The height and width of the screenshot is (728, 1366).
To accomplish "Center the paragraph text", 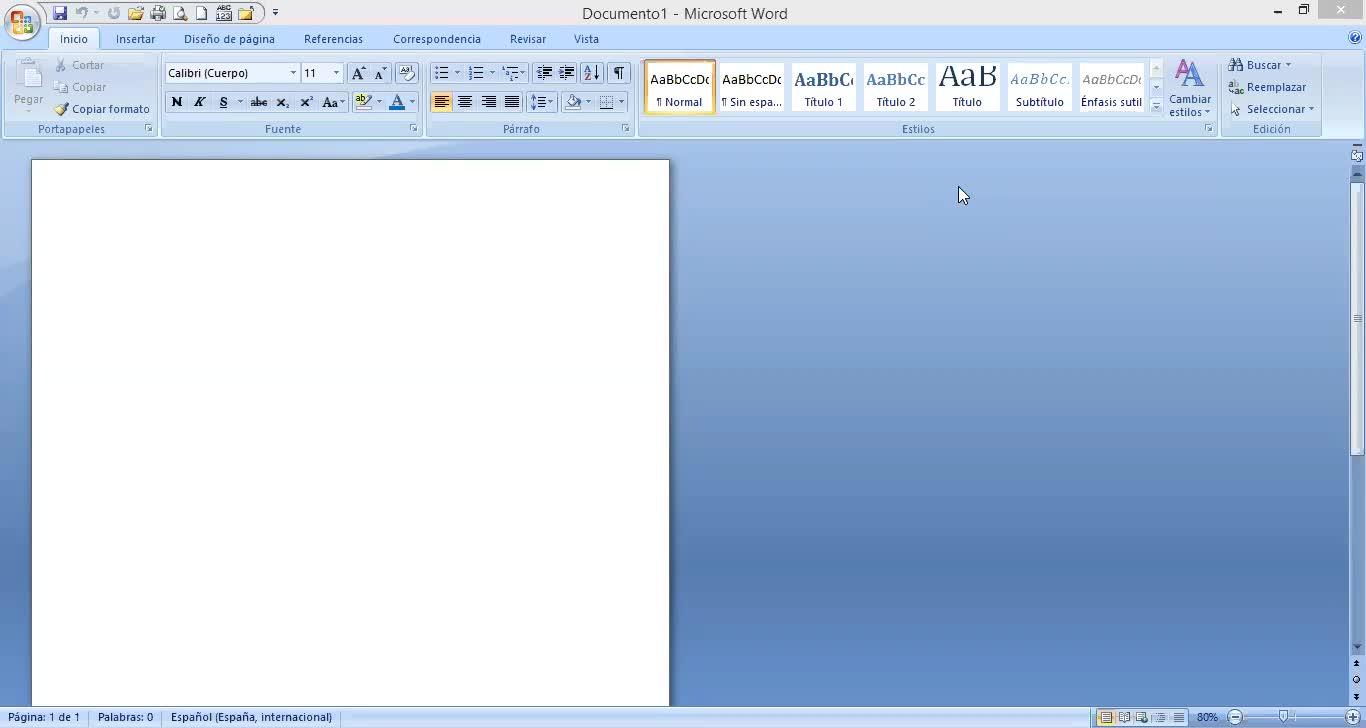I will 465,102.
